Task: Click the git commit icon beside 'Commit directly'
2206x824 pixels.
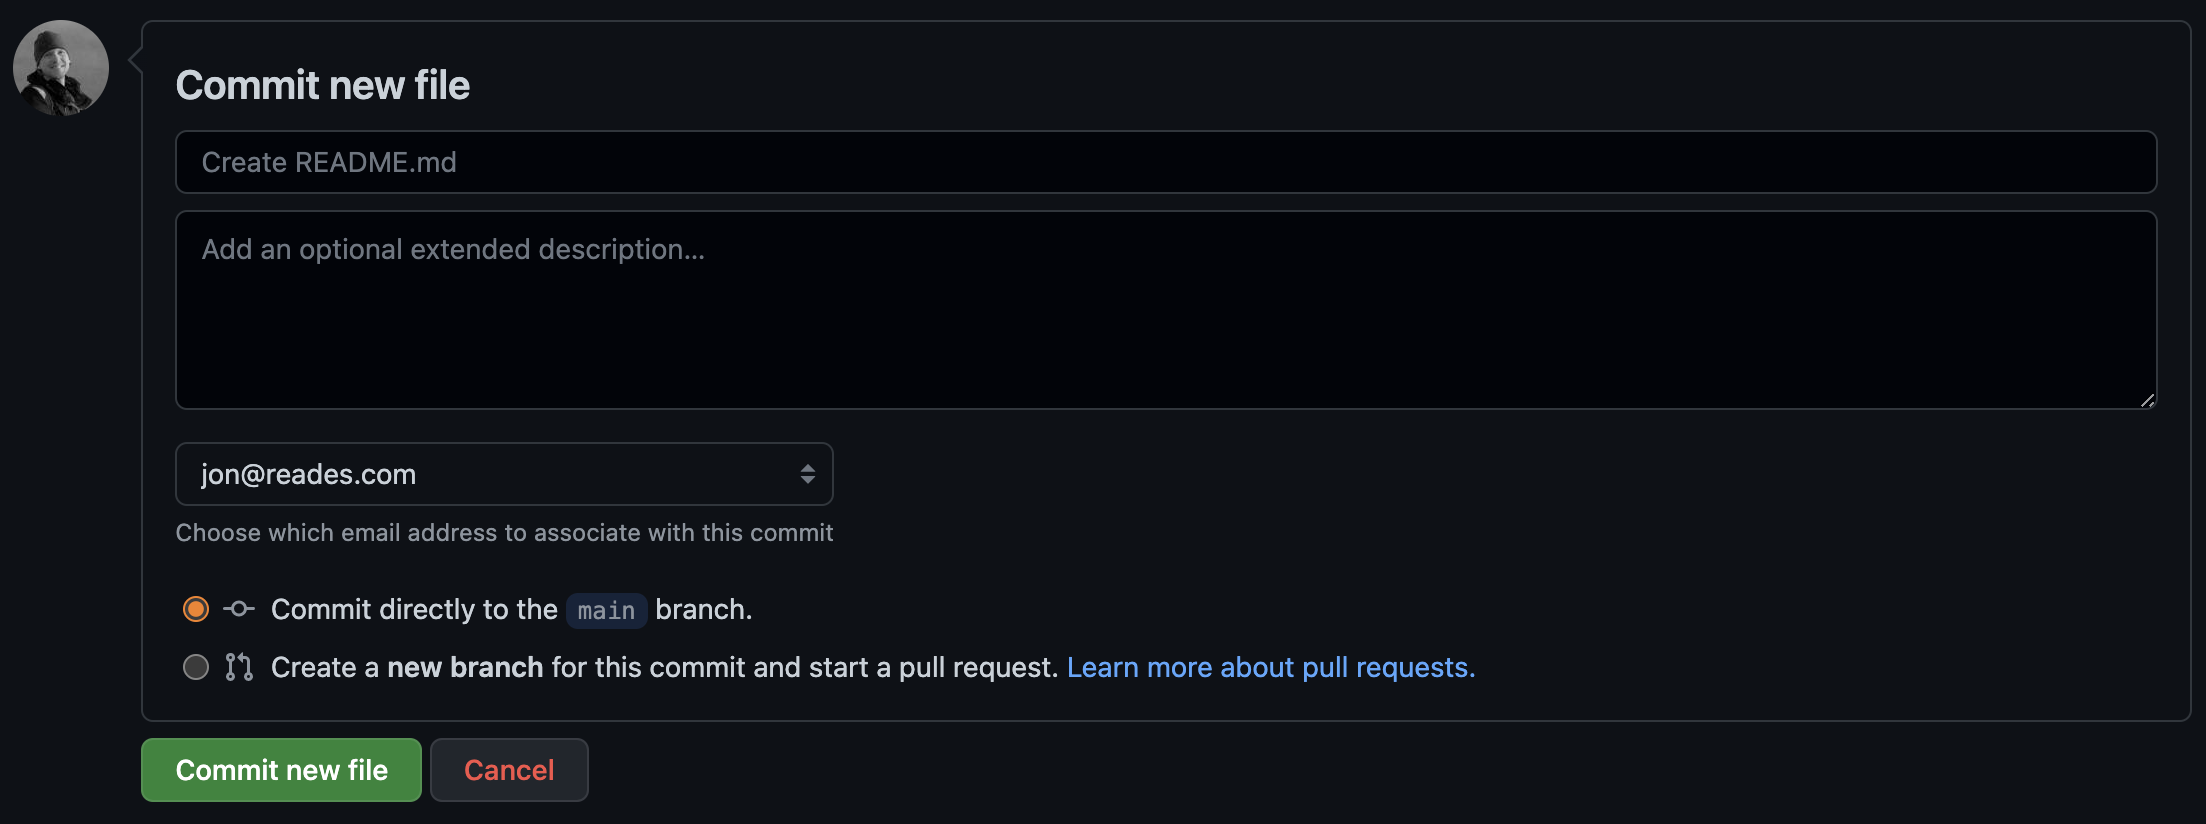Action: [239, 608]
